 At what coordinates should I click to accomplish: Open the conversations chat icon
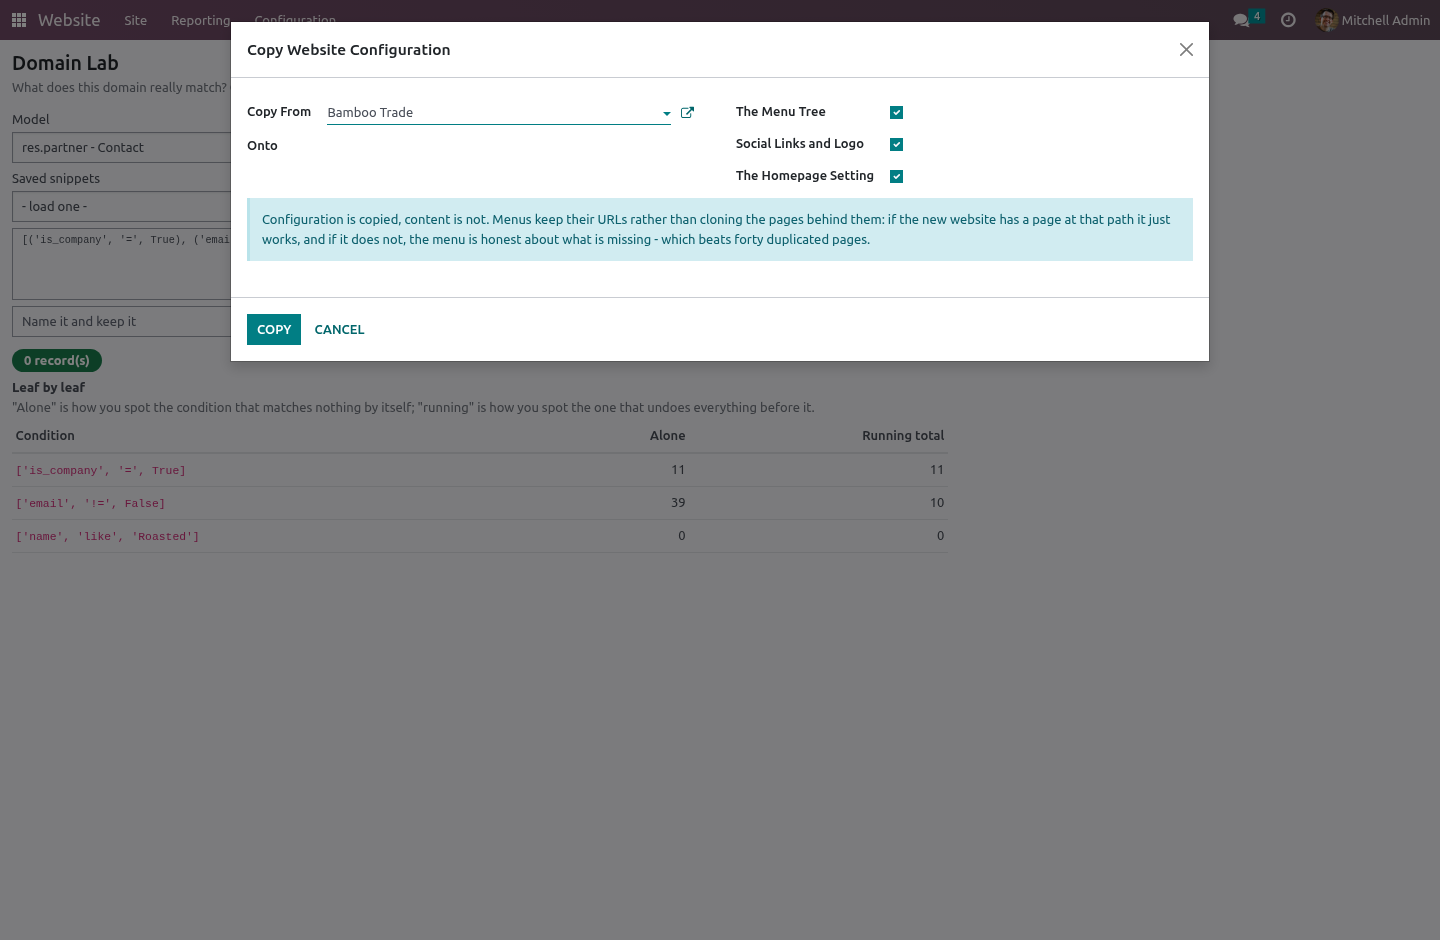point(1242,20)
